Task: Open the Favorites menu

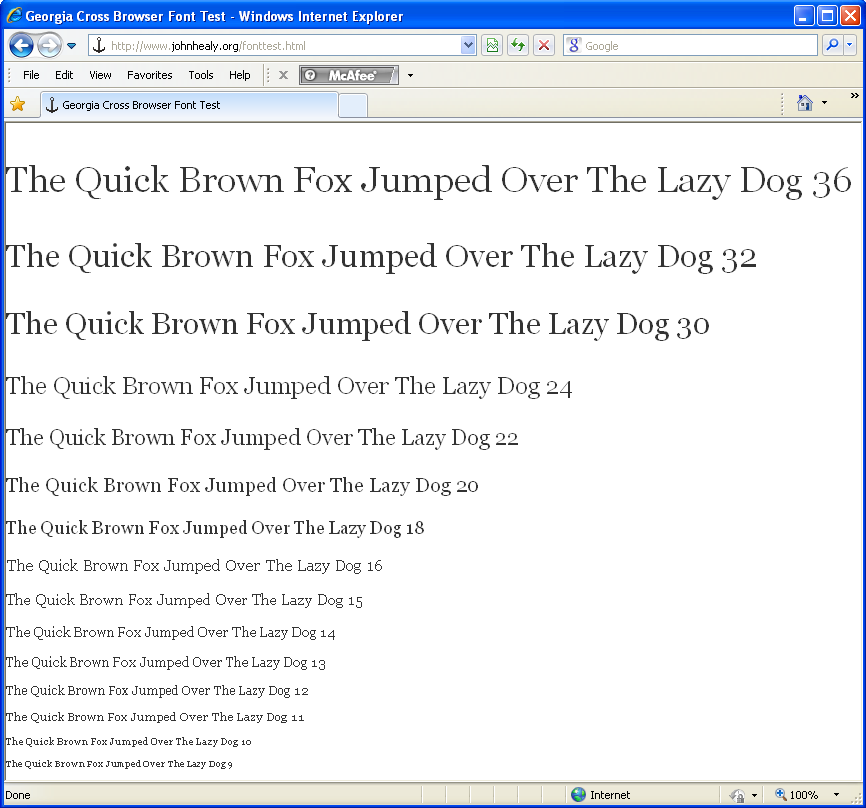Action: [150, 75]
